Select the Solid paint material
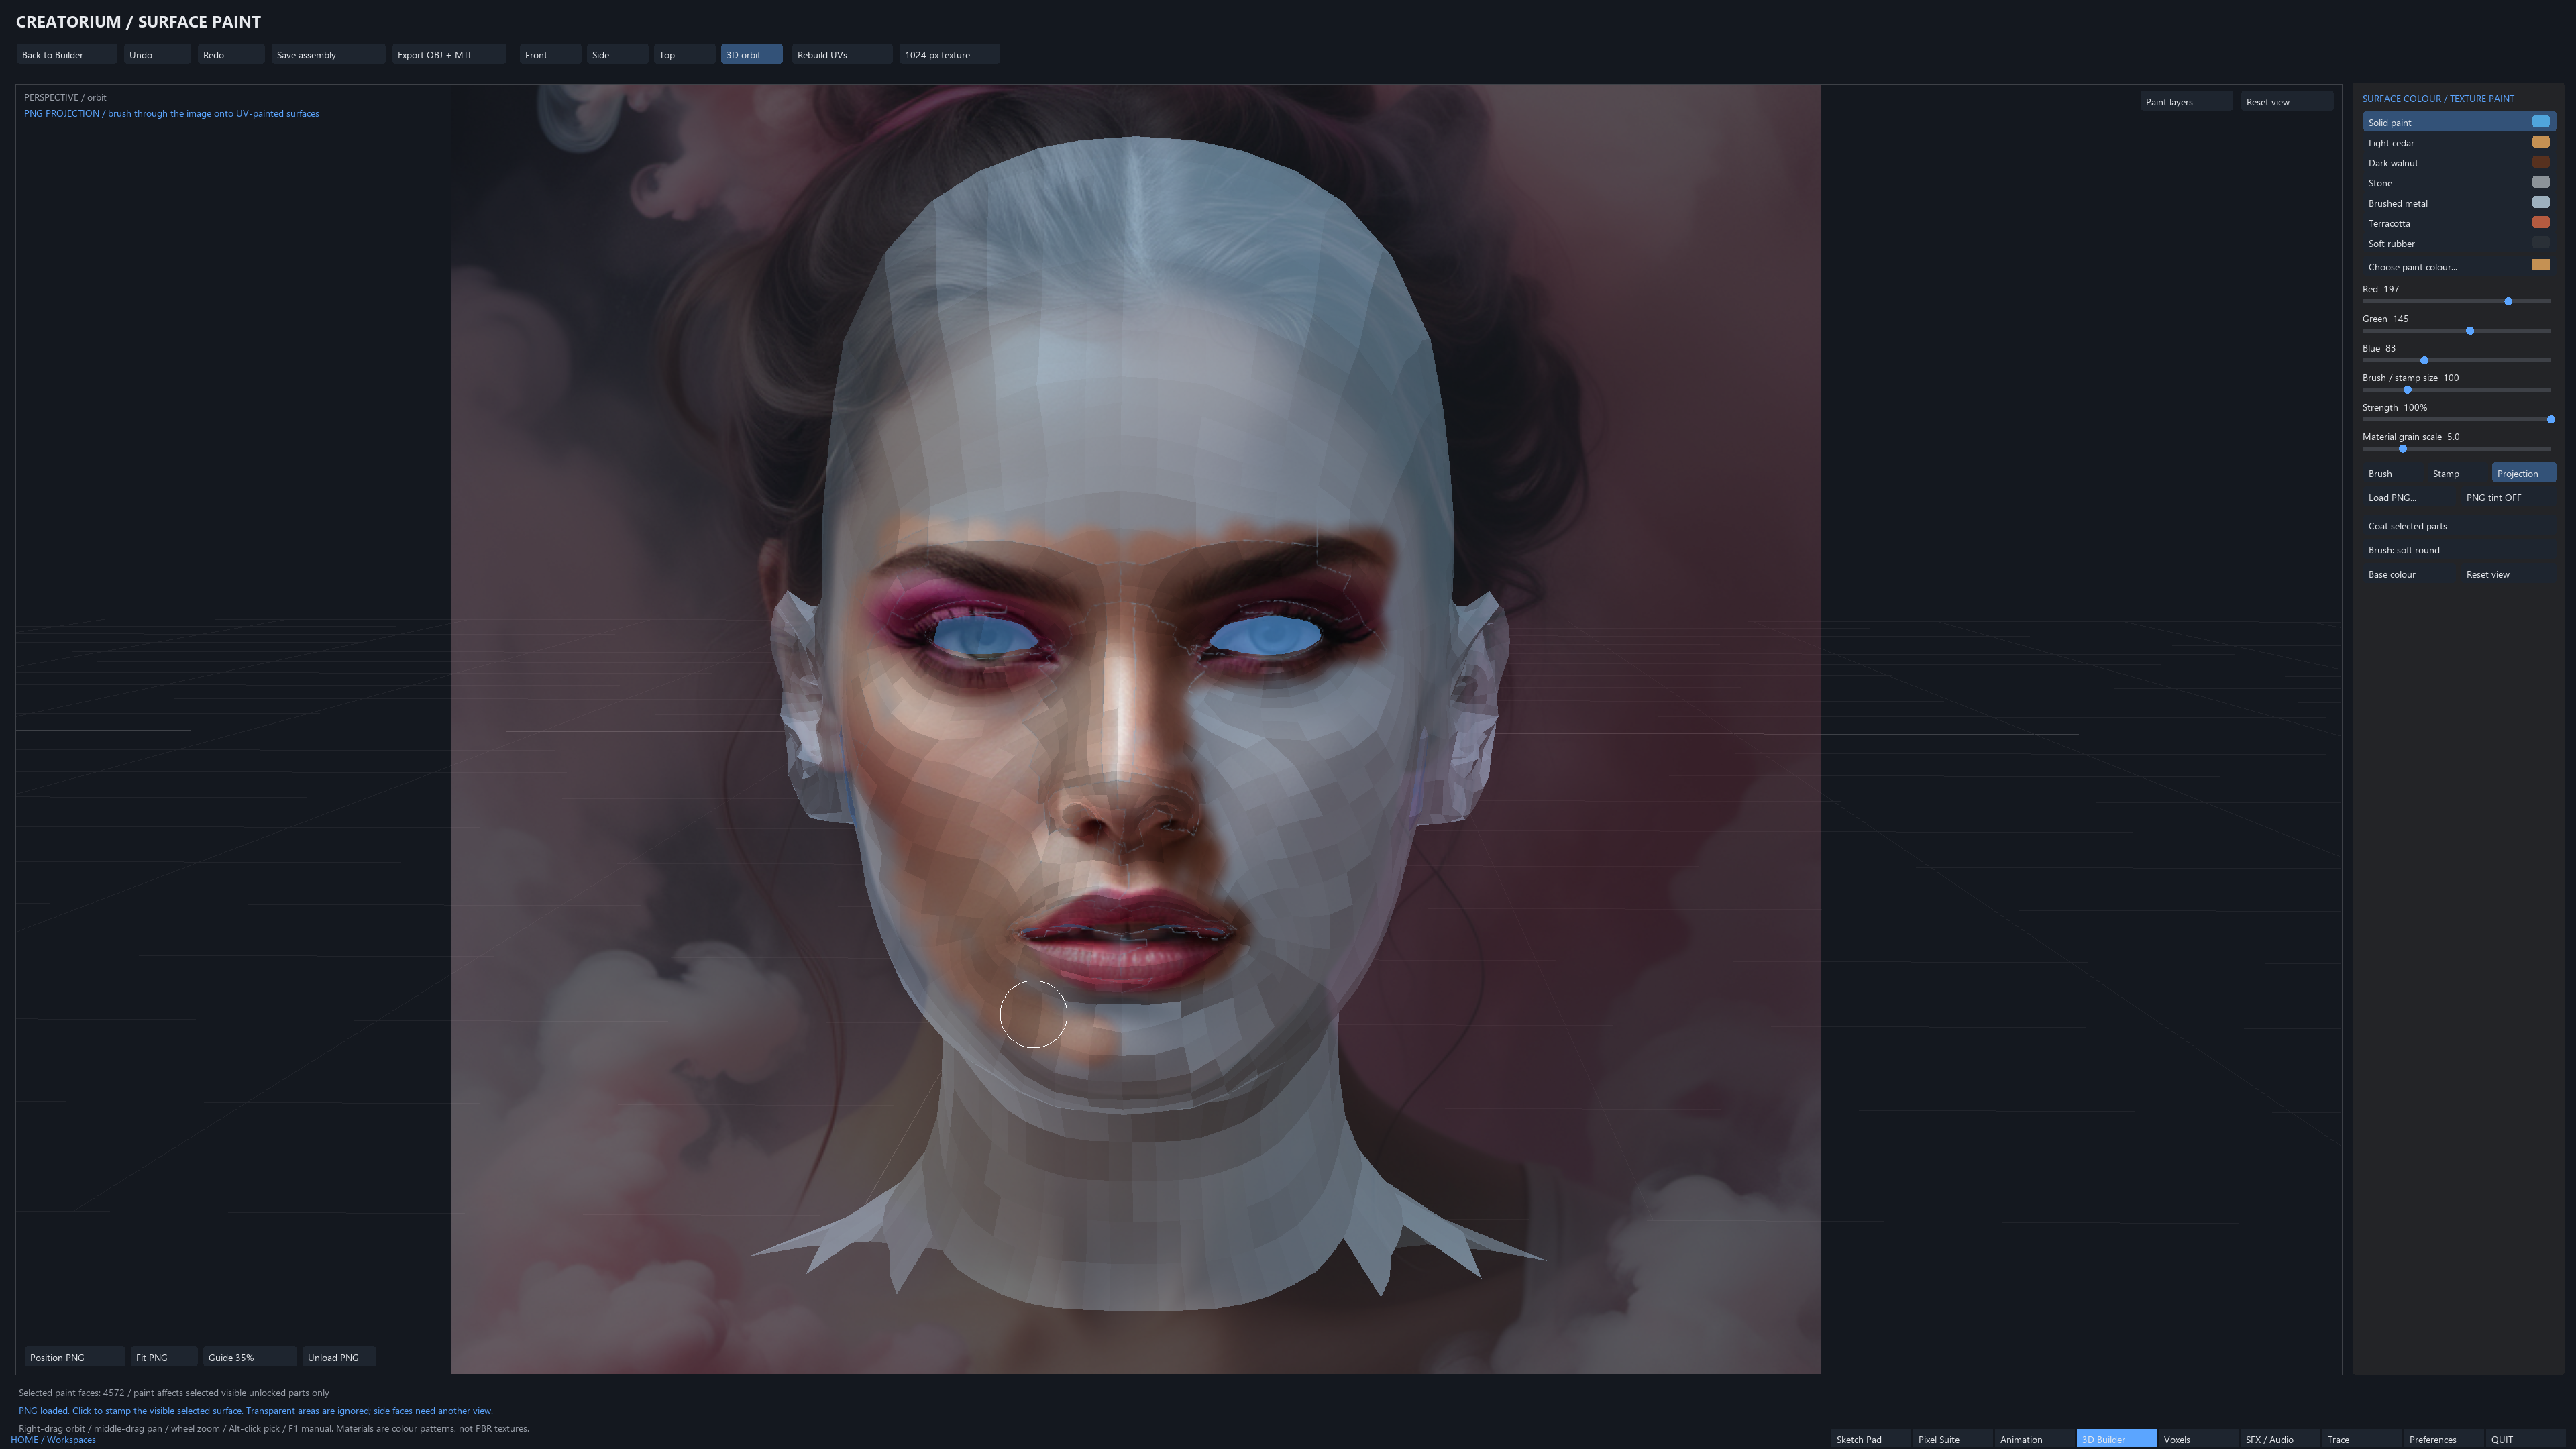The image size is (2576, 1449). pyautogui.click(x=2458, y=122)
